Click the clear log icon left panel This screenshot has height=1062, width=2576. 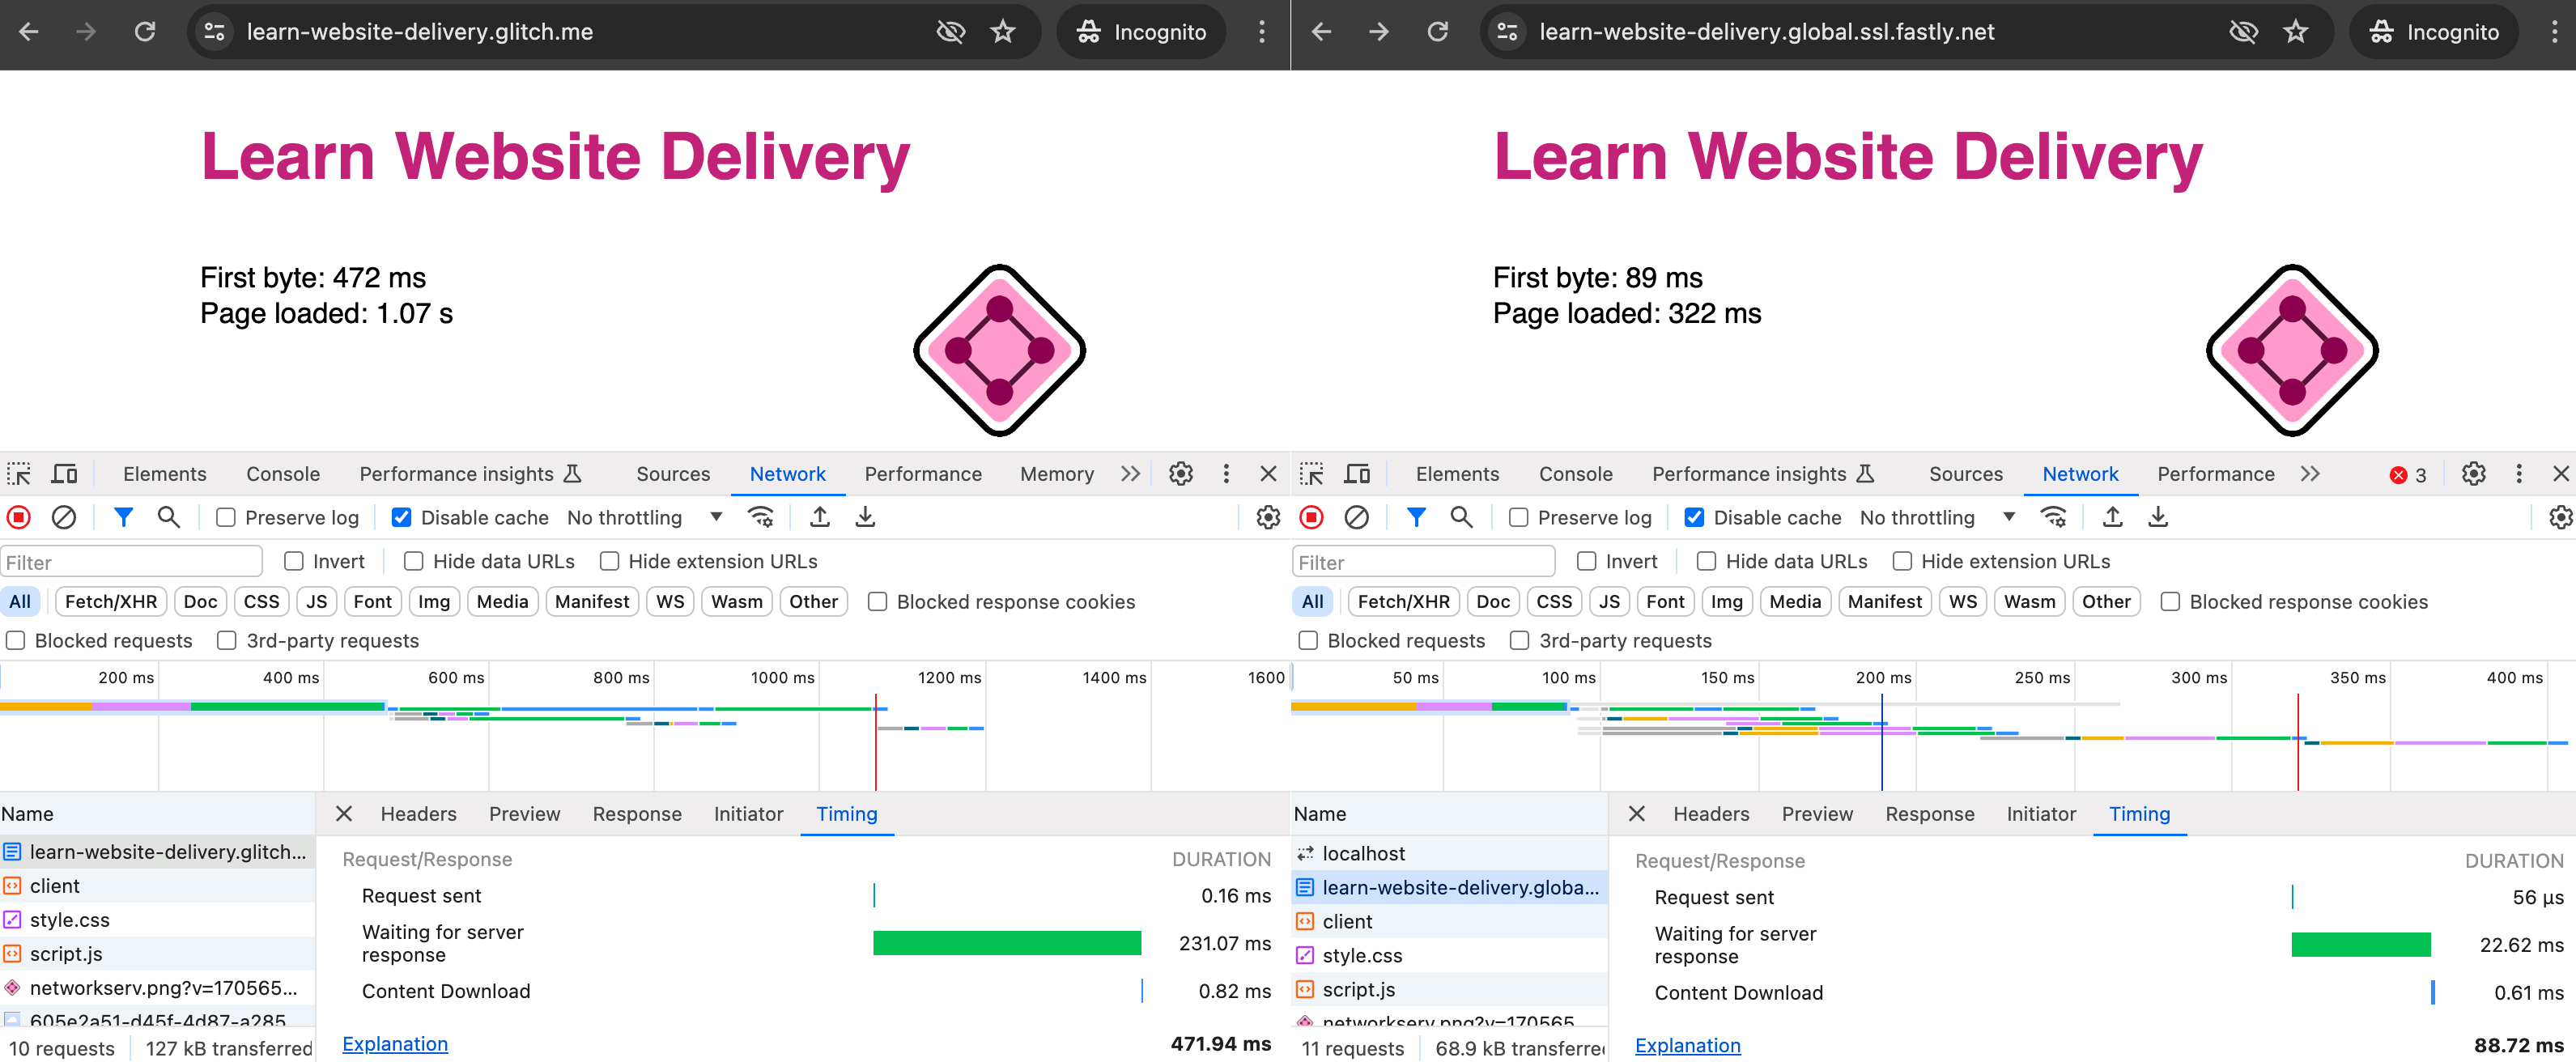[62, 517]
